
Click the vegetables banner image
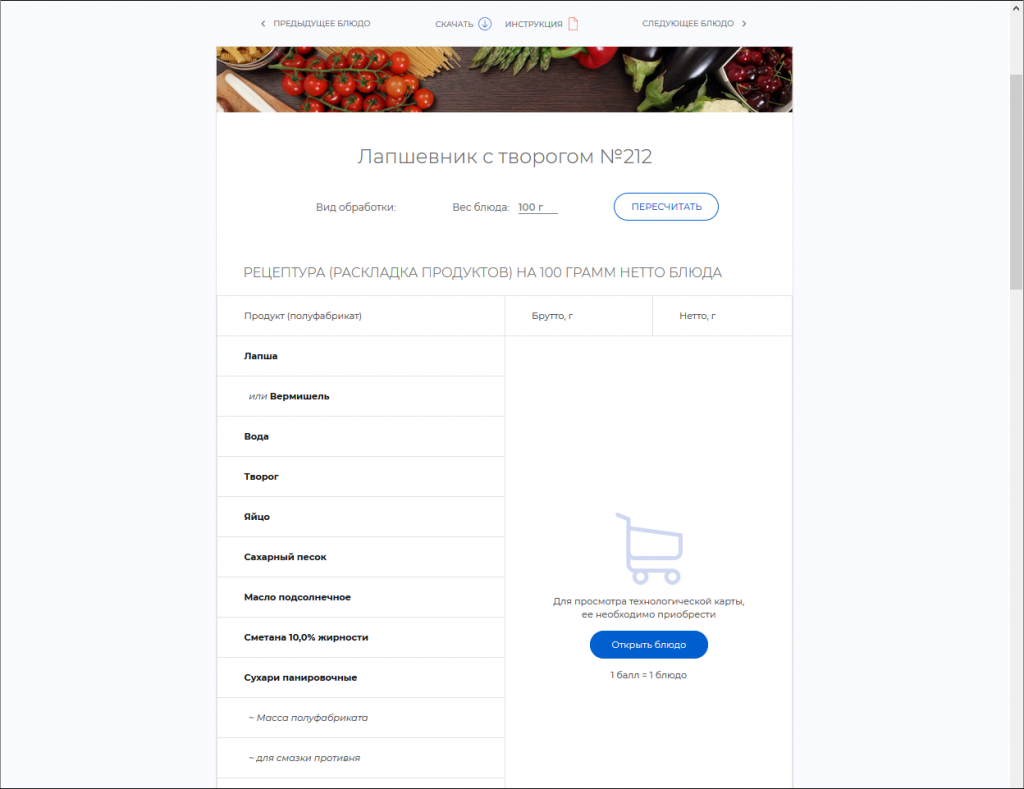[504, 79]
